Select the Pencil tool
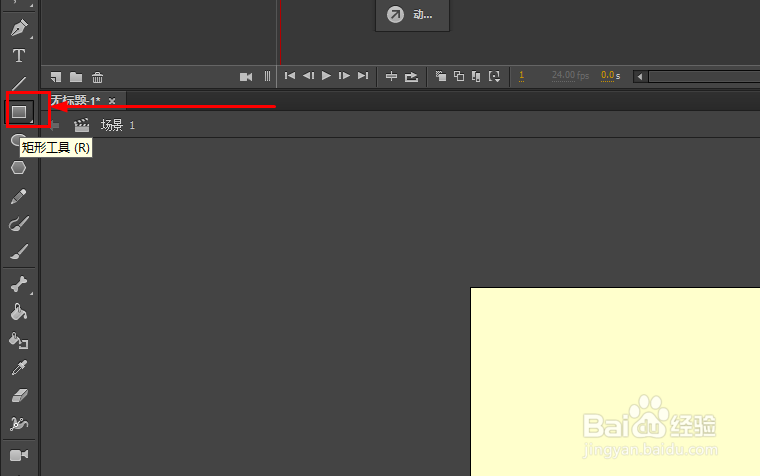 click(18, 196)
